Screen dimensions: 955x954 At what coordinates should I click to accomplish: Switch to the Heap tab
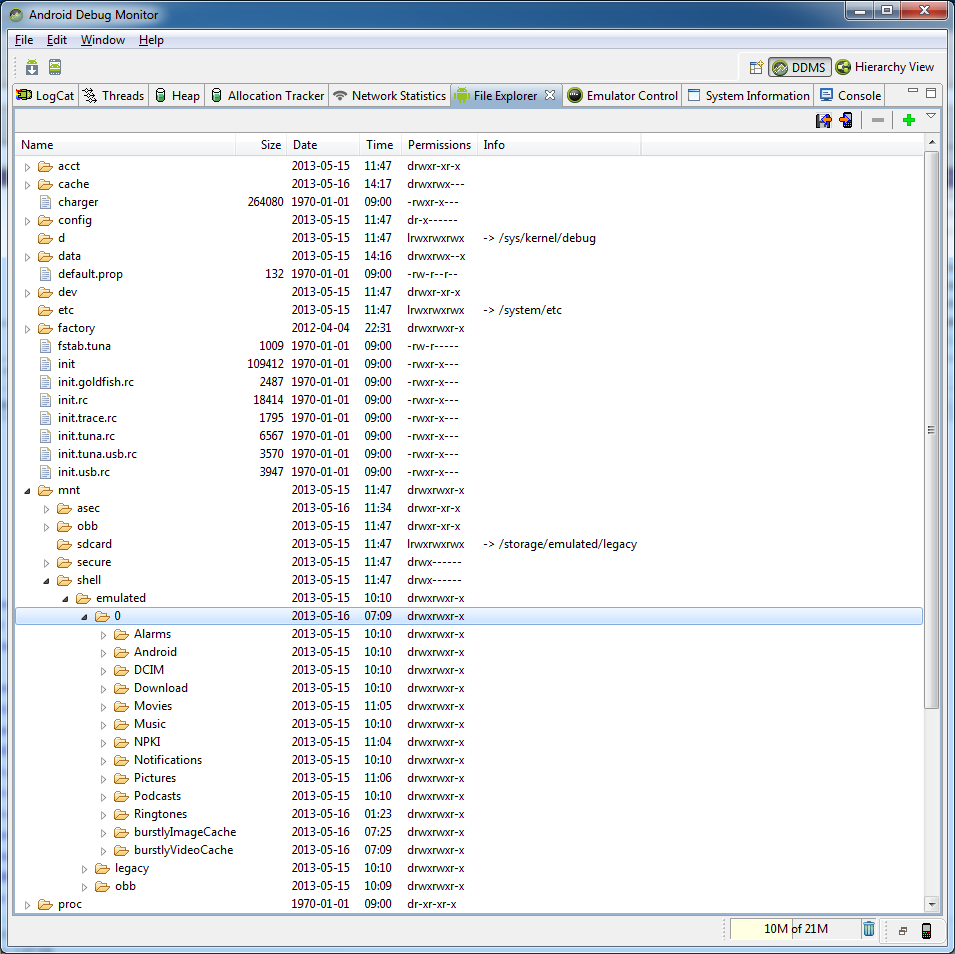pos(177,96)
